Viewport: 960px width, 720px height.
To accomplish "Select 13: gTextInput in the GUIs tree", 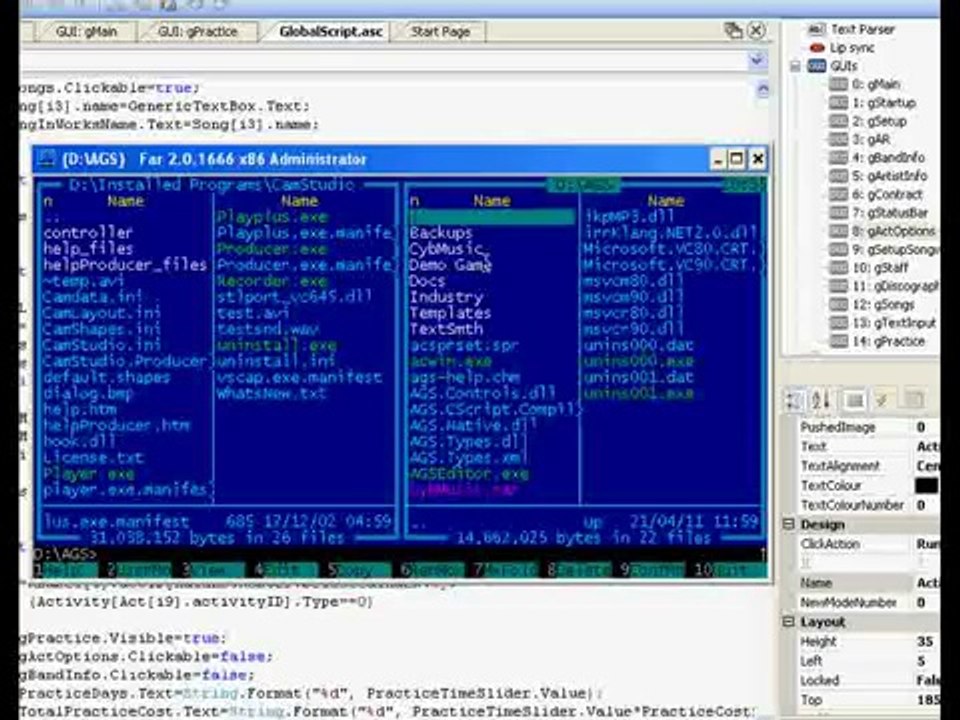I will (x=894, y=323).
